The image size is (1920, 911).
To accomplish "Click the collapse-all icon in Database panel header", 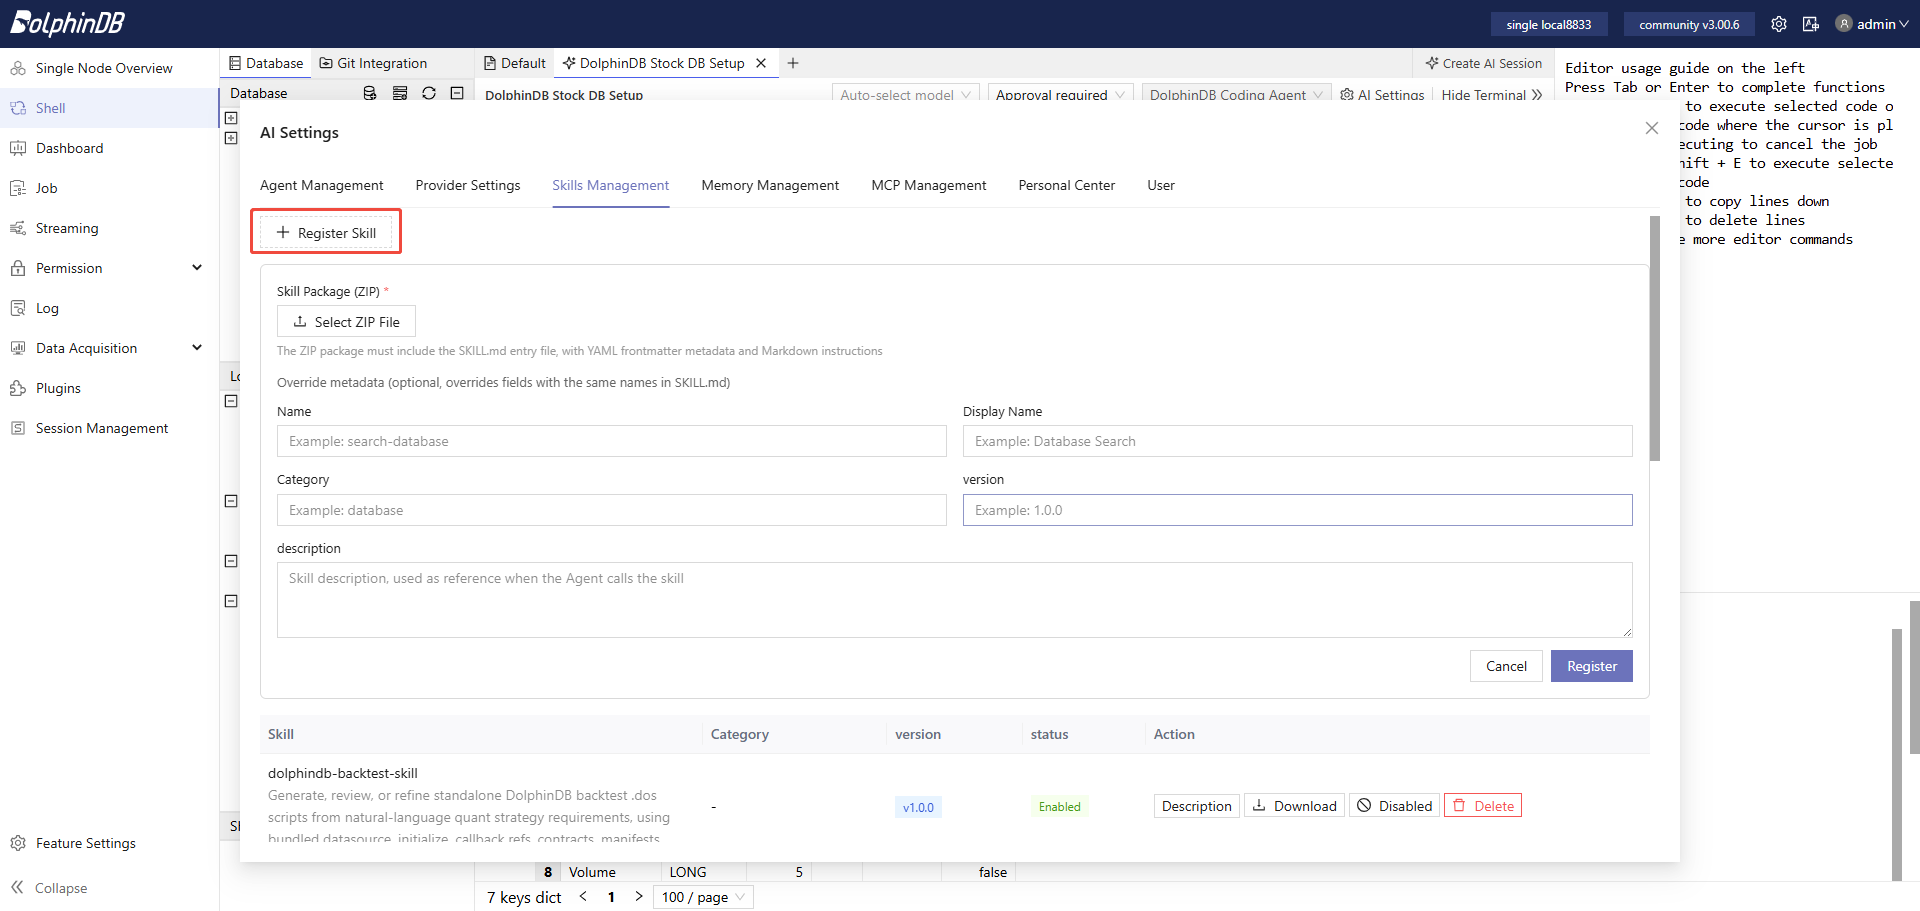I will (457, 93).
